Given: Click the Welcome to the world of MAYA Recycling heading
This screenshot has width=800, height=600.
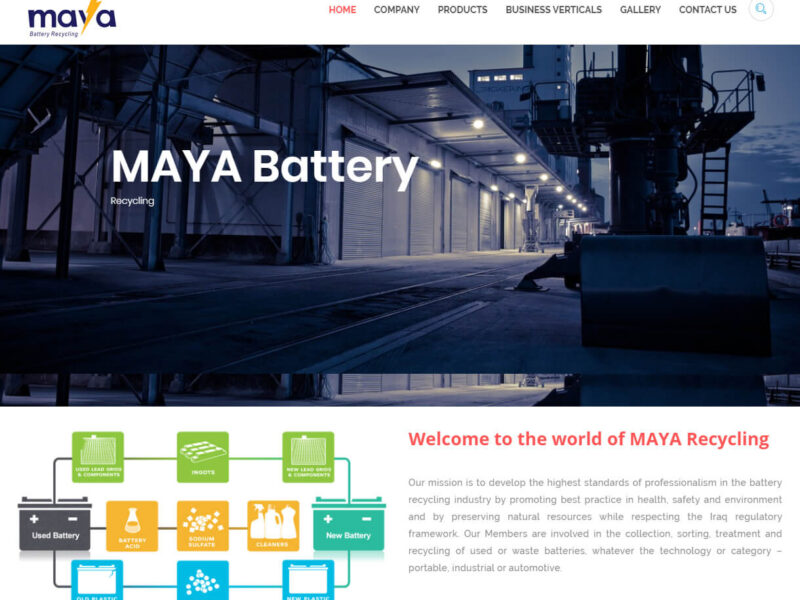Looking at the screenshot, I should [589, 439].
